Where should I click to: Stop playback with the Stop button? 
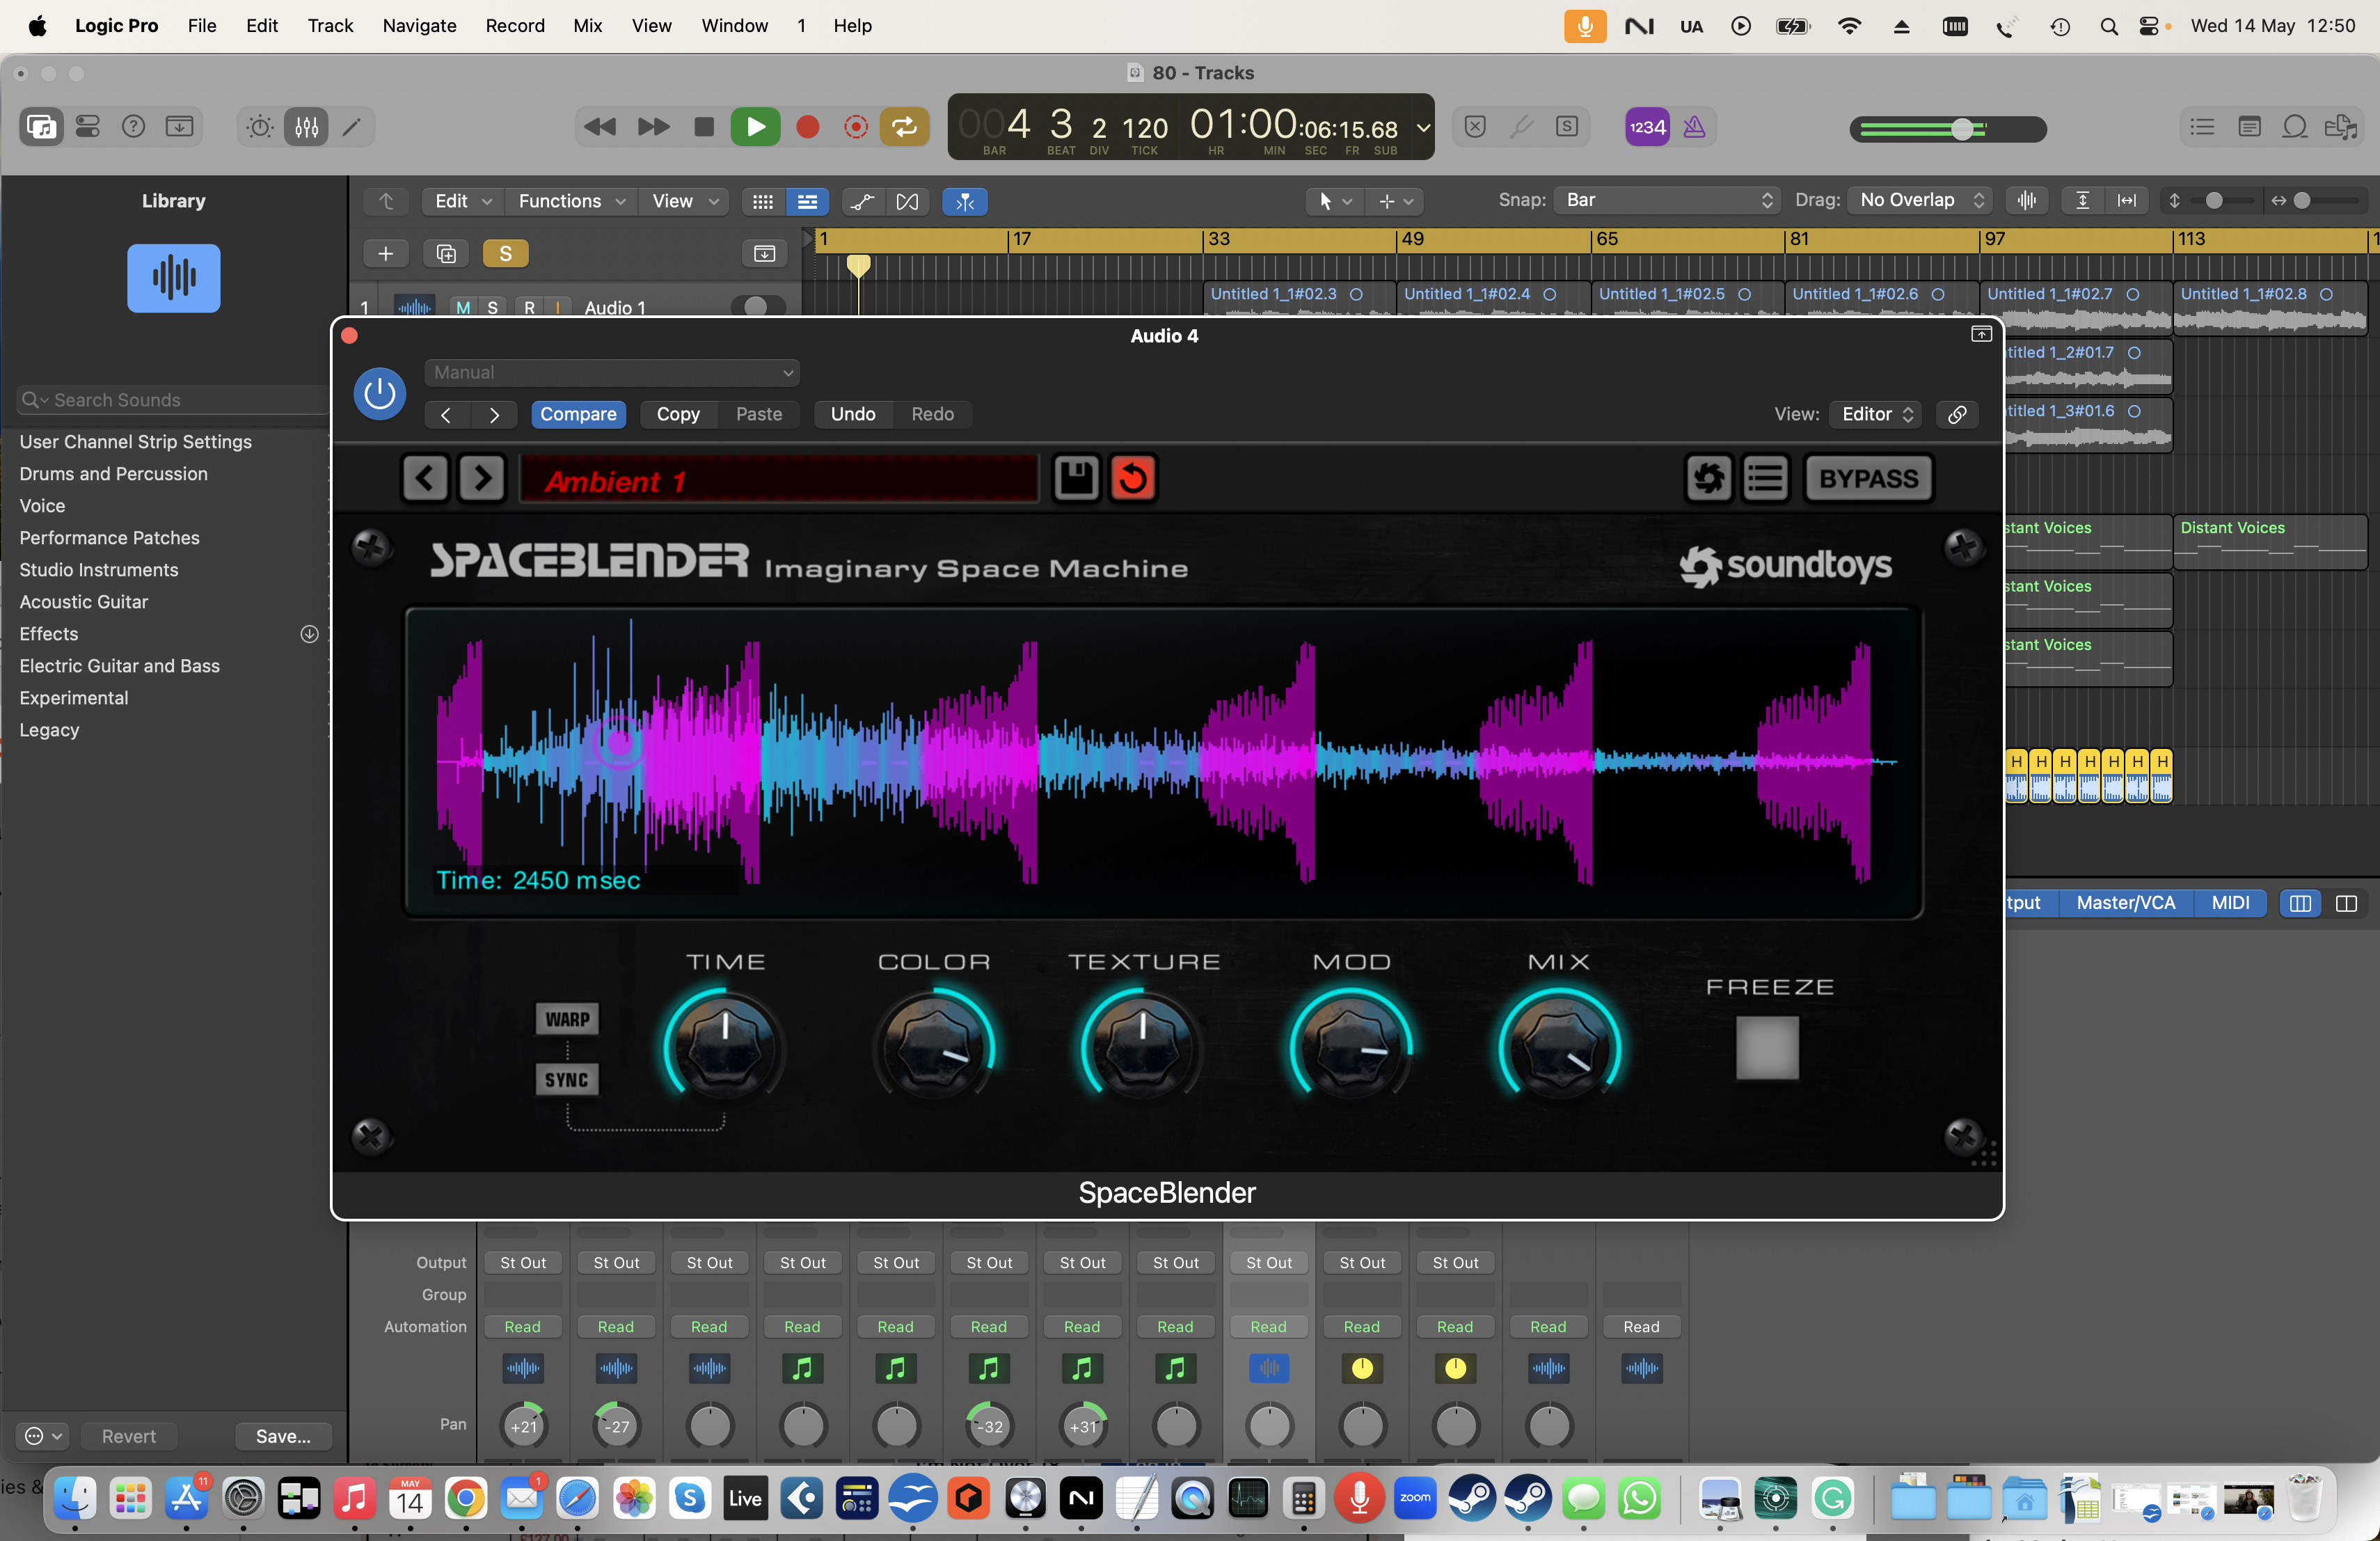point(704,127)
